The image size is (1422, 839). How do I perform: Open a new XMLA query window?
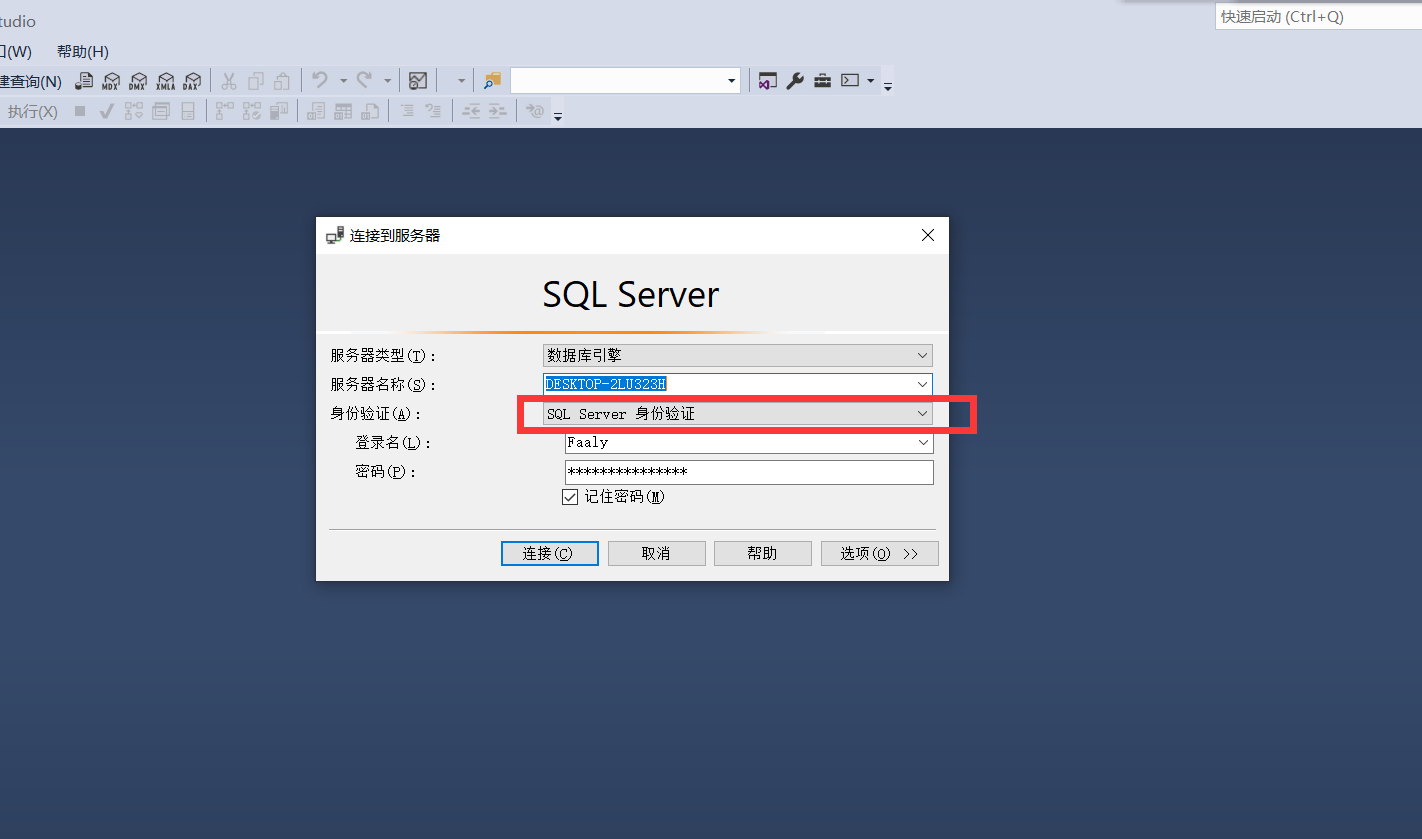(165, 80)
